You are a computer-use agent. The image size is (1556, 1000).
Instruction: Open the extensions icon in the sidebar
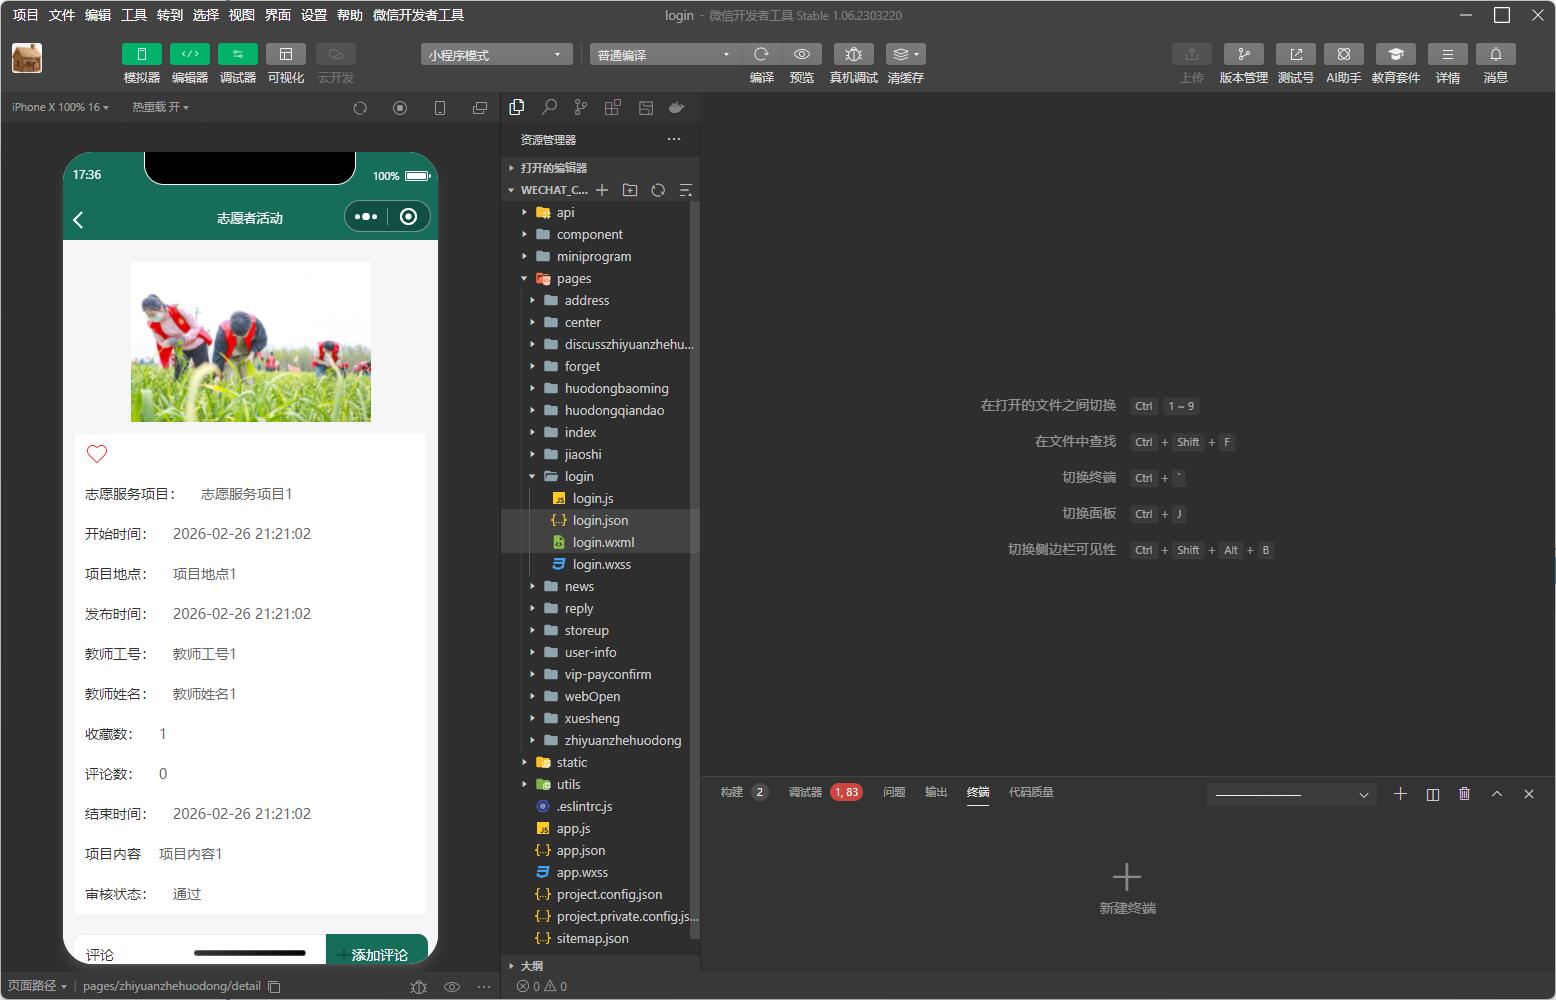coord(613,107)
